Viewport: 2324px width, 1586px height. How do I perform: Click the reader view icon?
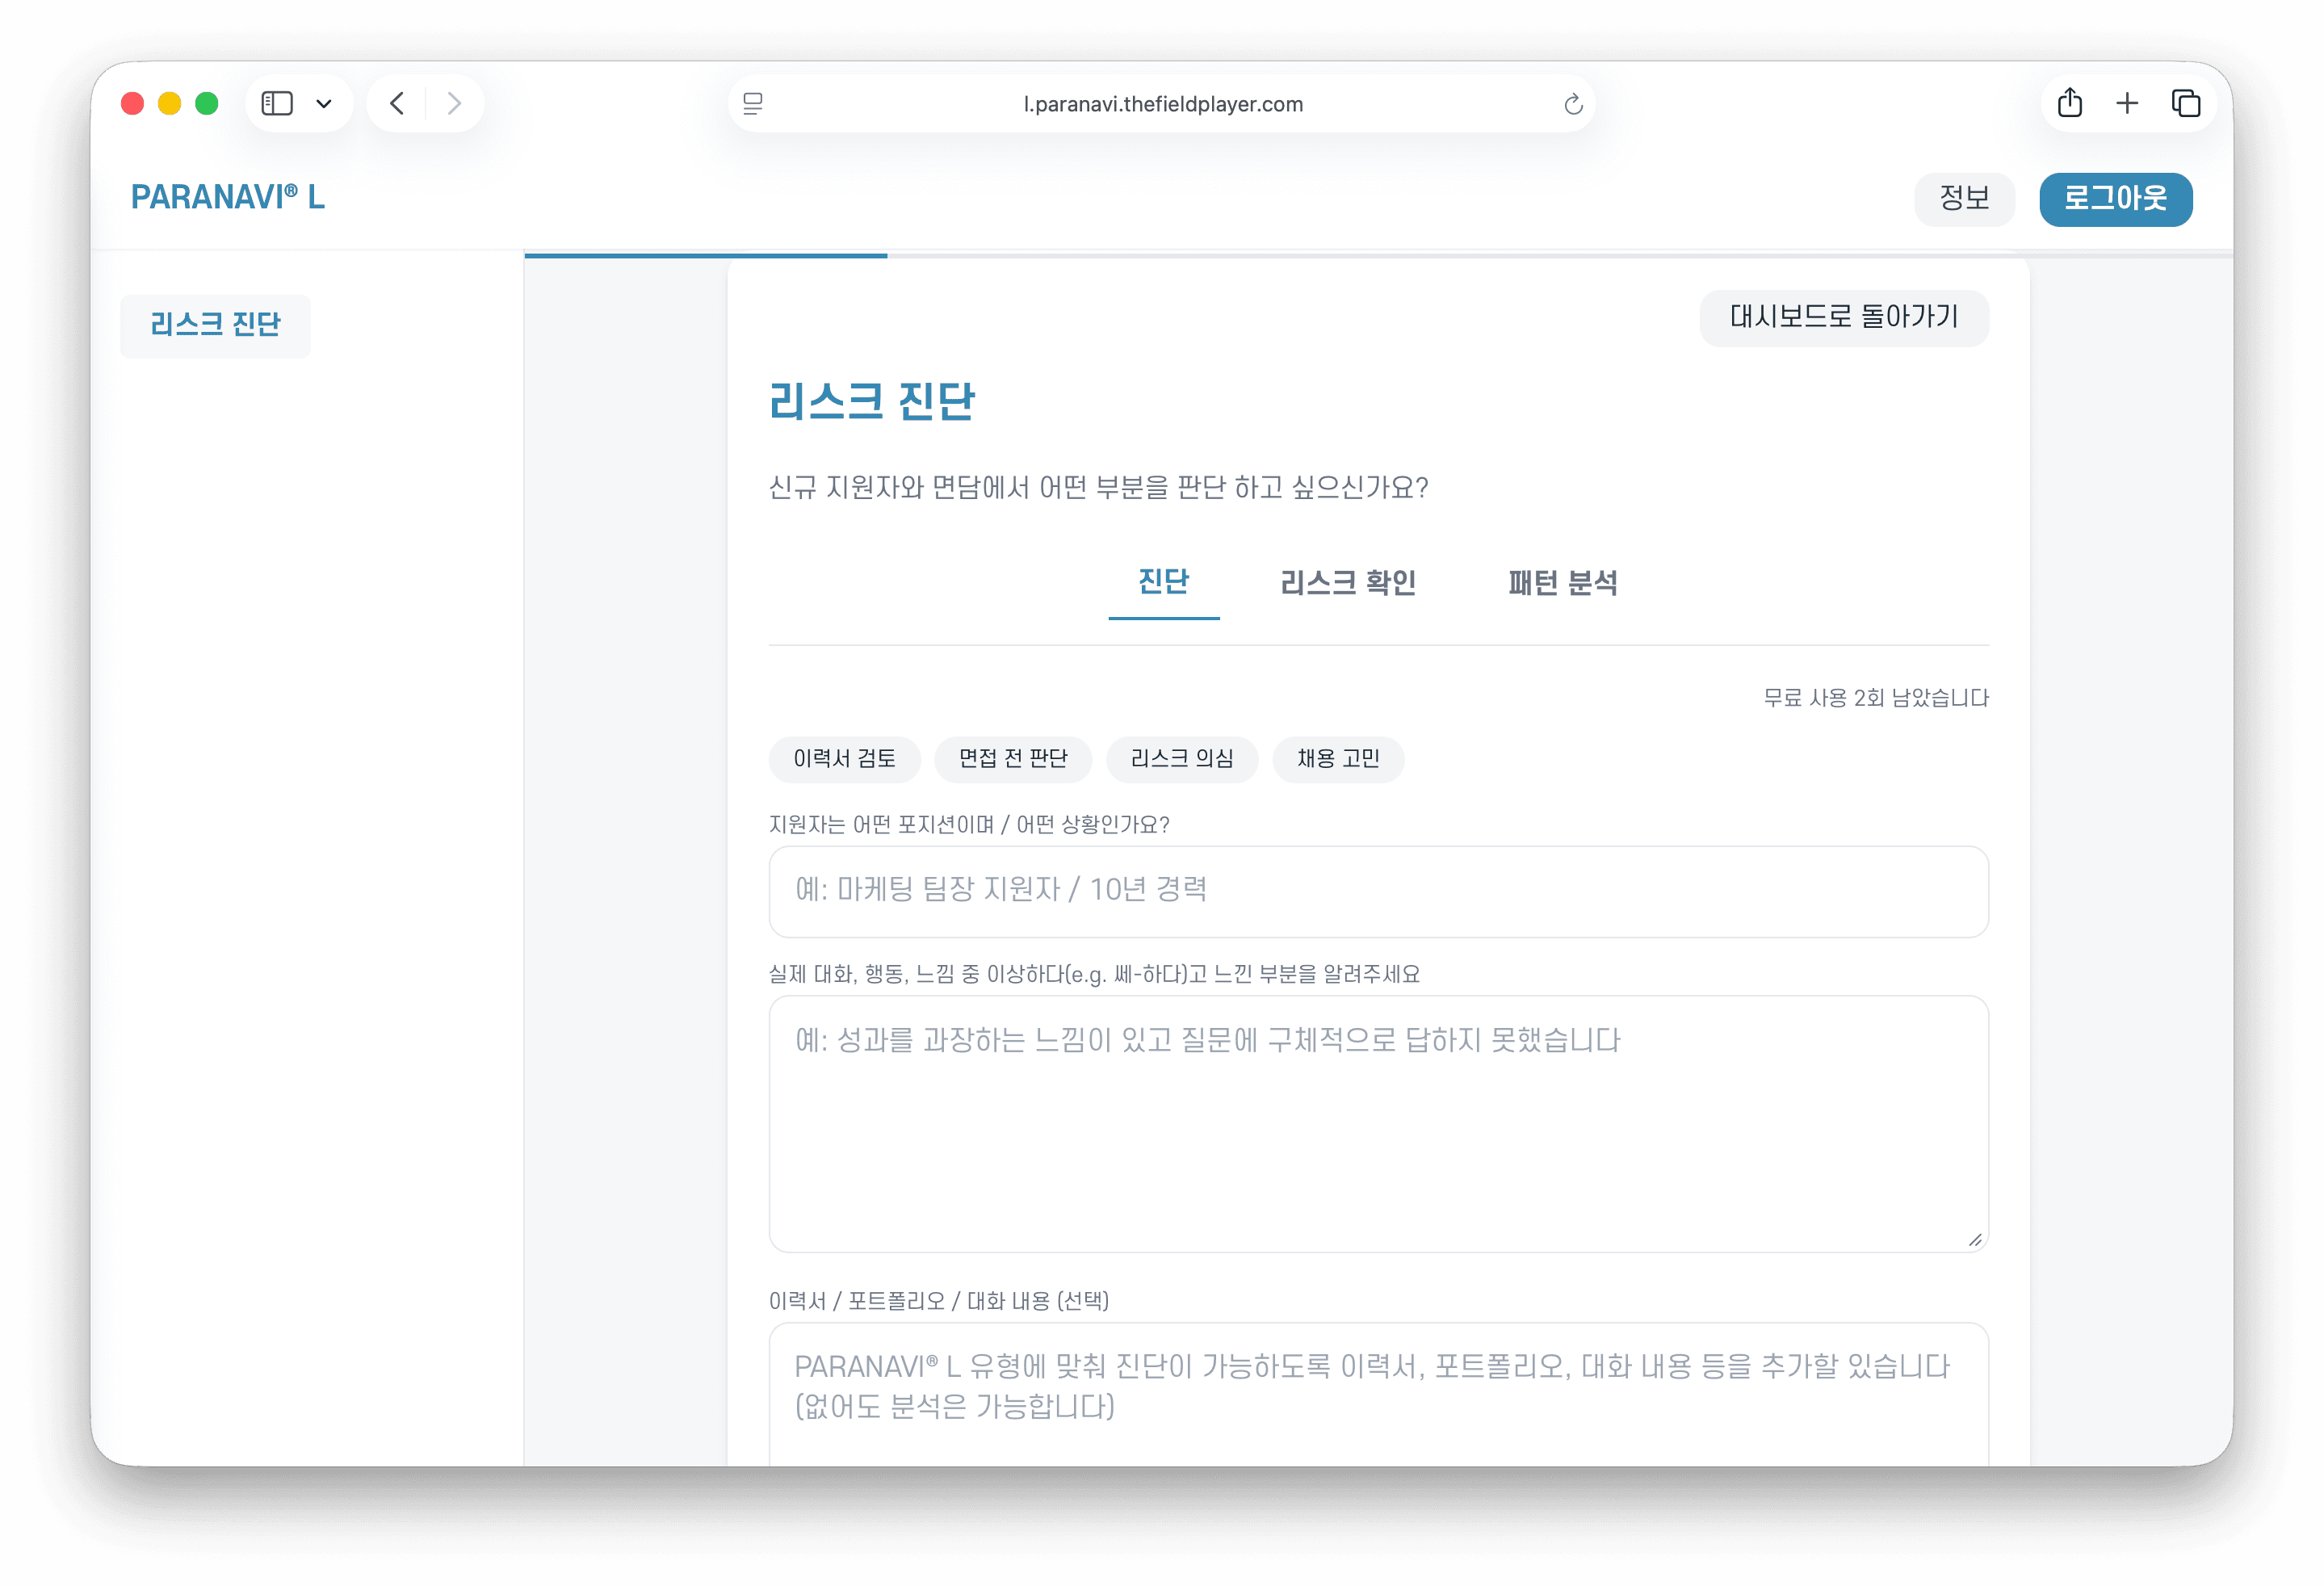point(753,103)
